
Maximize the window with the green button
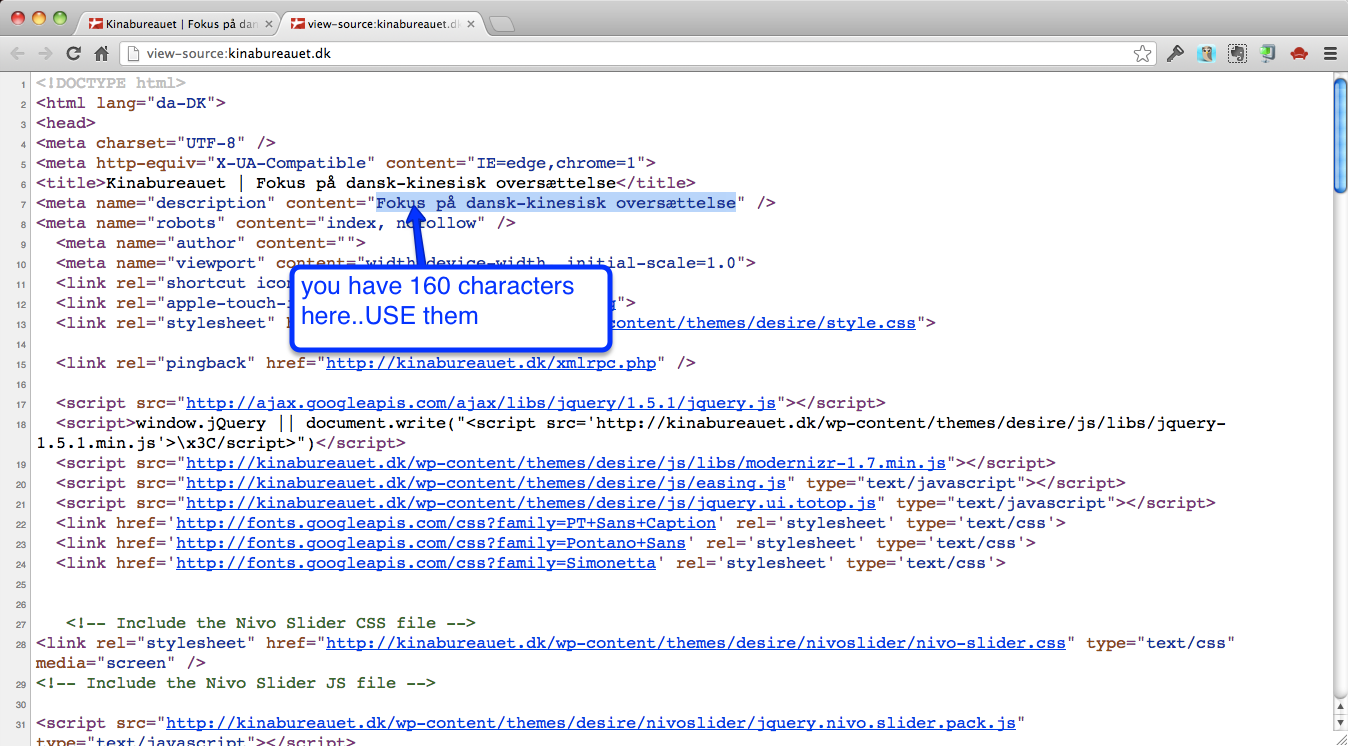tap(60, 18)
